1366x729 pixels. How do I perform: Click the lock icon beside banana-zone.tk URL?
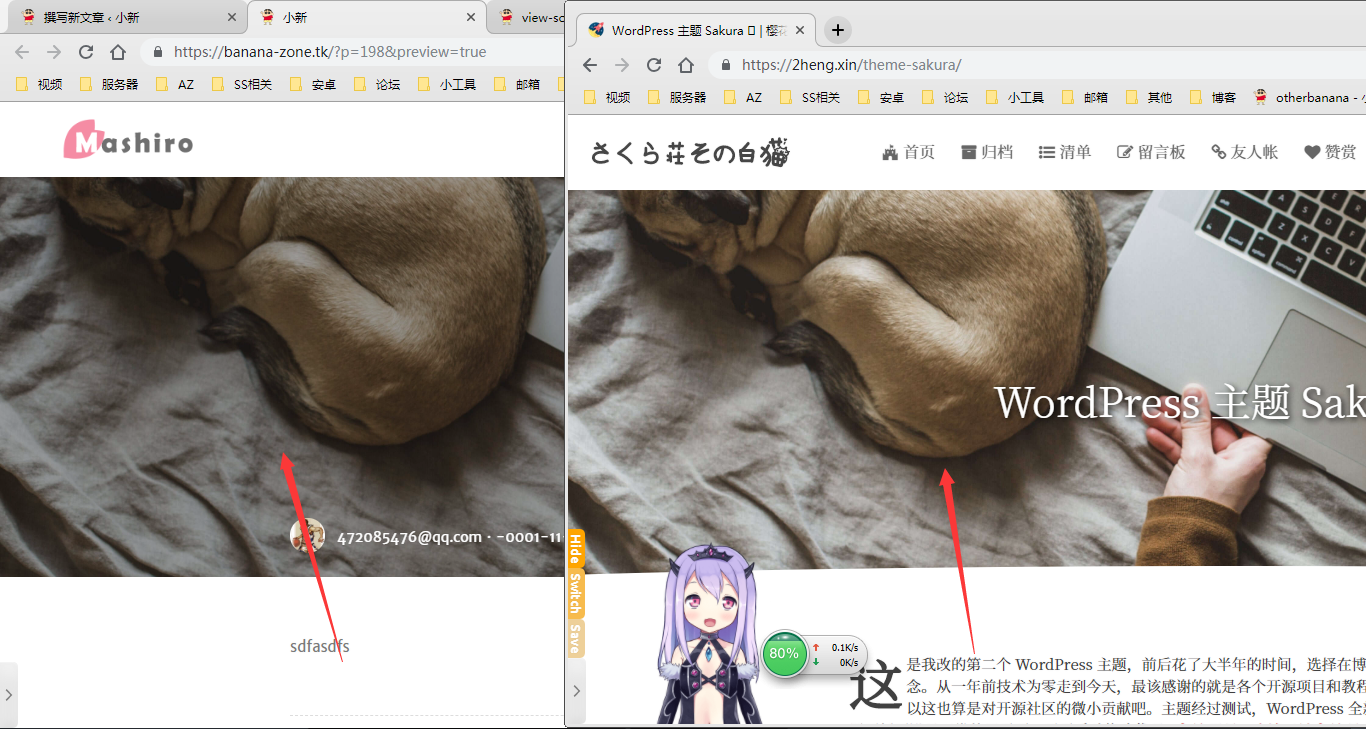click(157, 52)
